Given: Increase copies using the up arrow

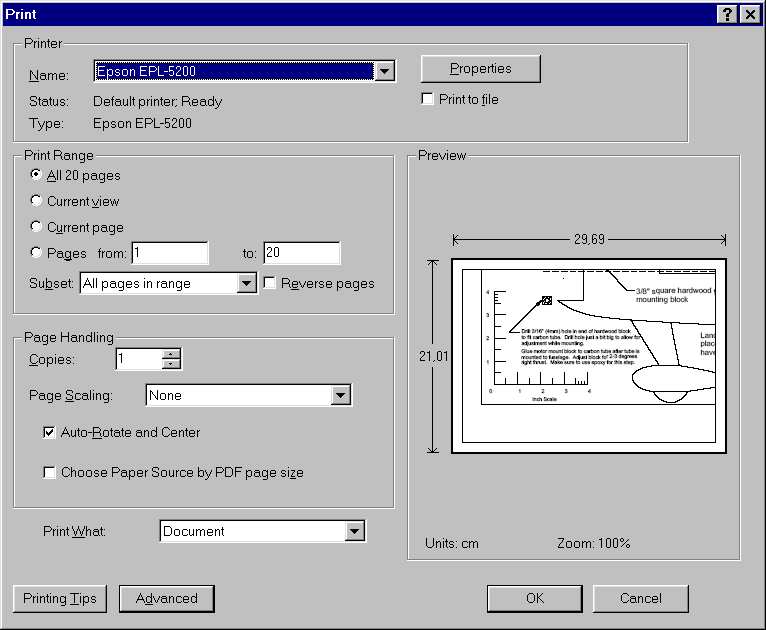Looking at the screenshot, I should (171, 353).
